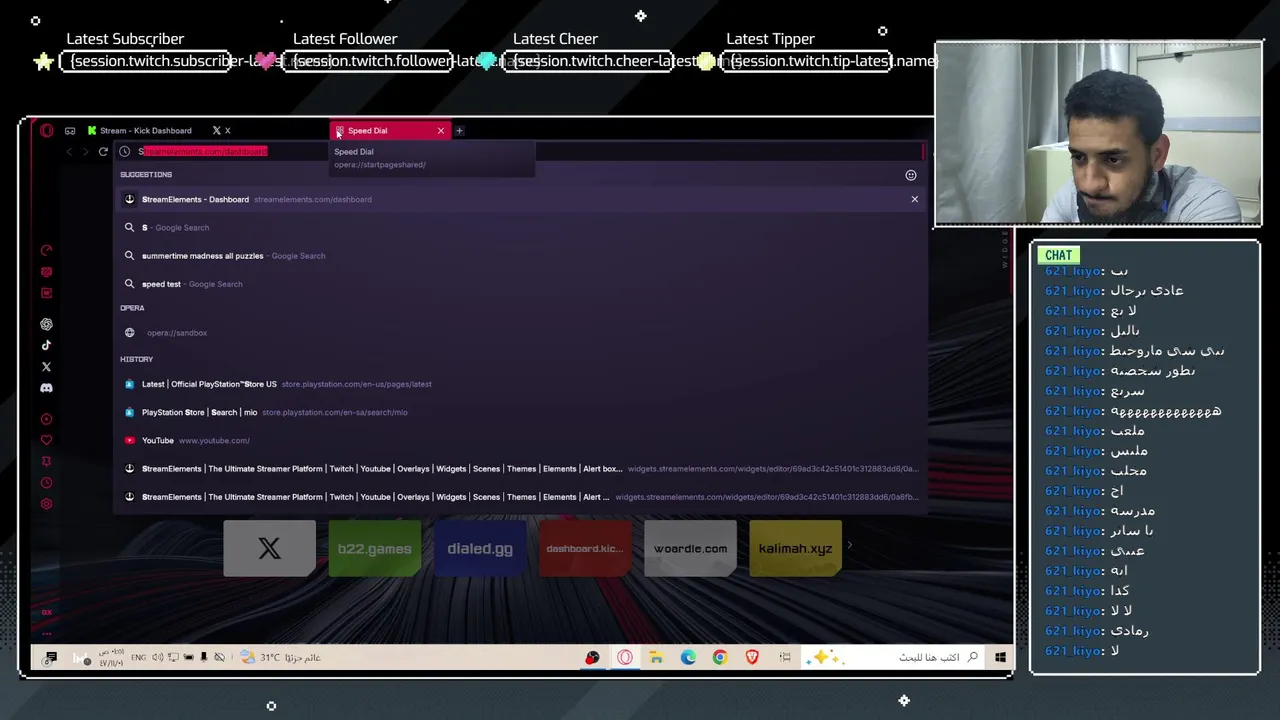Open X (Twitter) from the sidebar
Image resolution: width=1280 pixels, height=720 pixels.
tap(46, 367)
